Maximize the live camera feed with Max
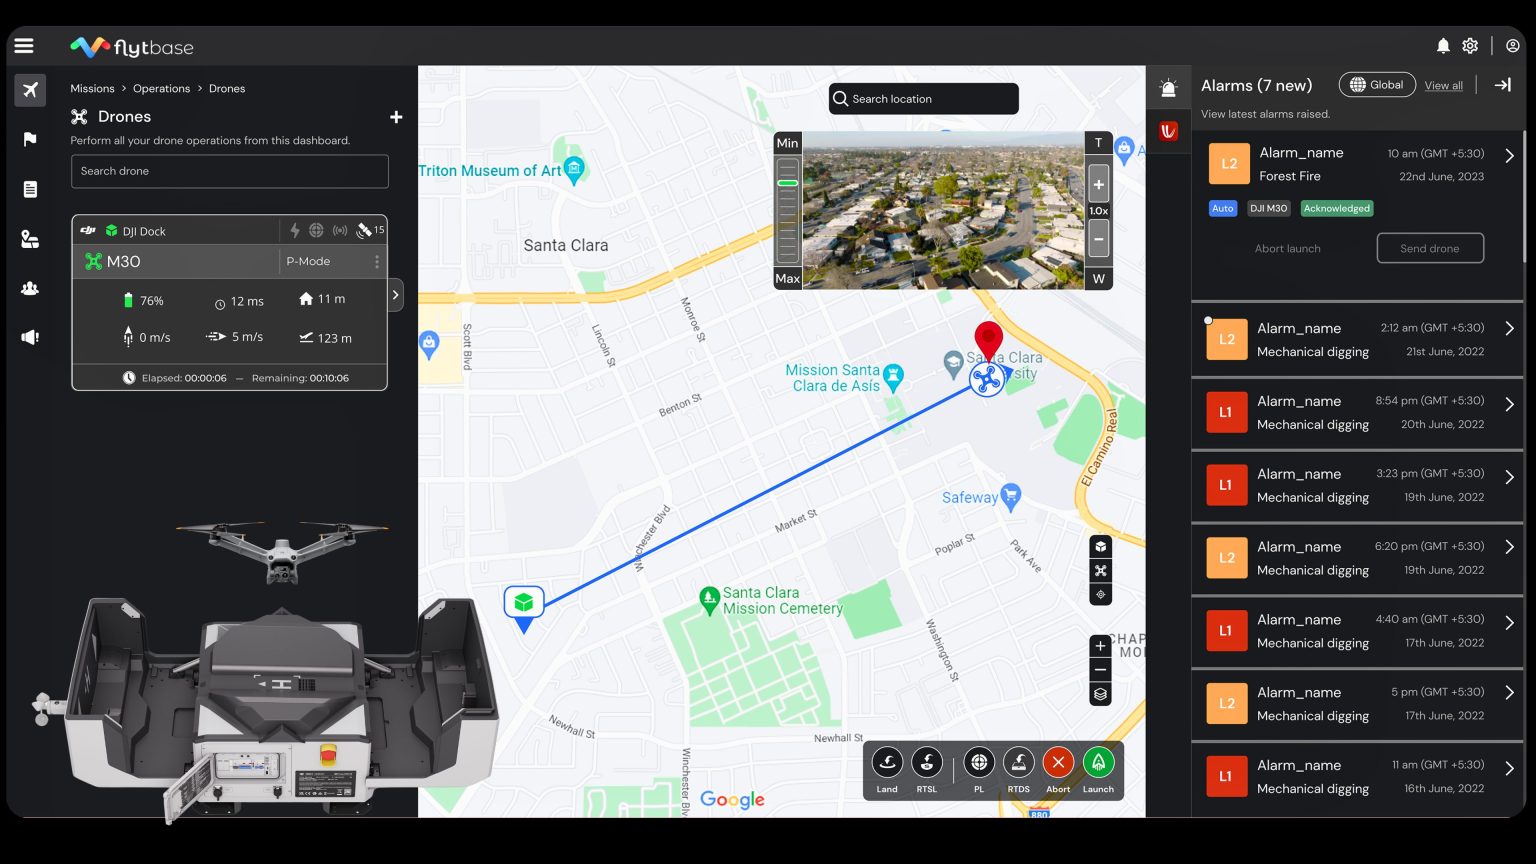The image size is (1536, 864). (787, 278)
